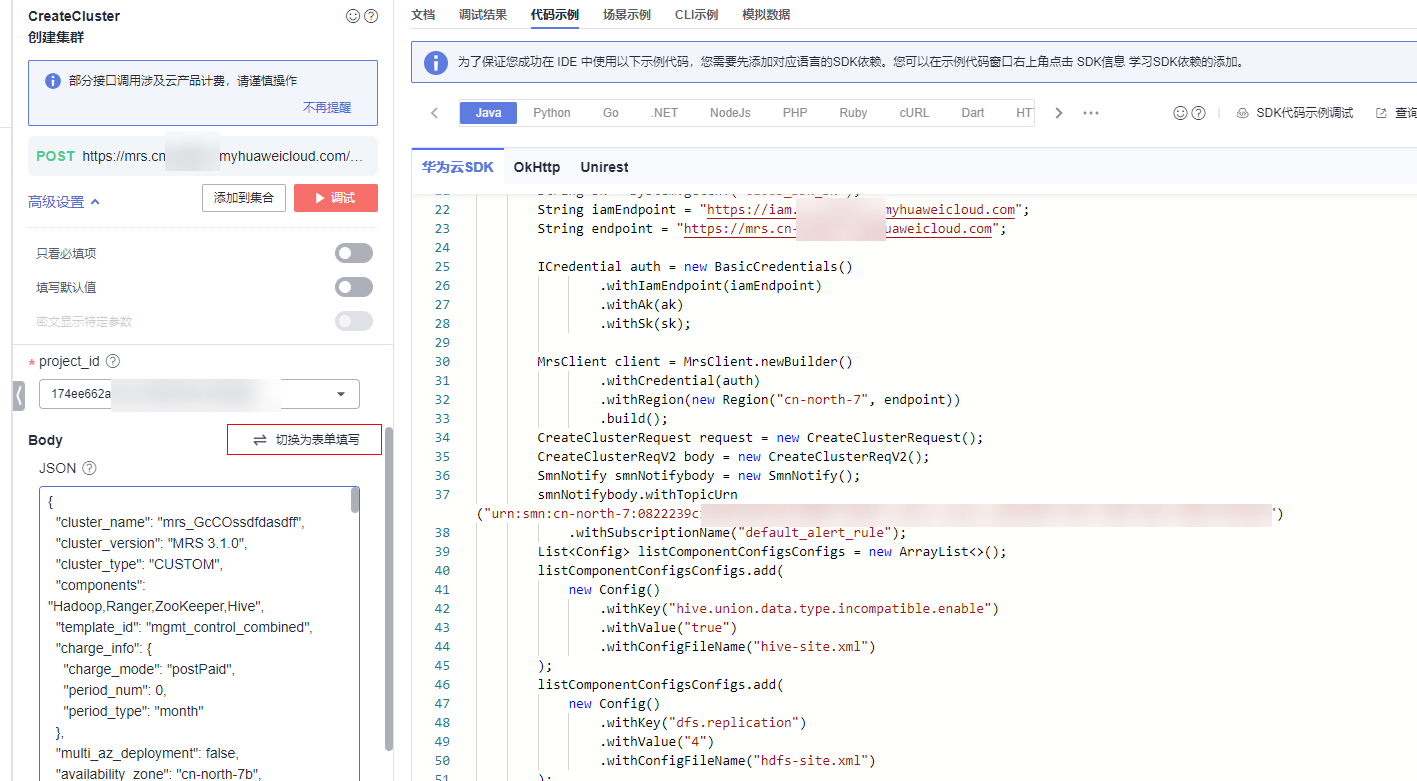Toggle the 填写默认值 switch
The image size is (1417, 781).
(x=354, y=287)
